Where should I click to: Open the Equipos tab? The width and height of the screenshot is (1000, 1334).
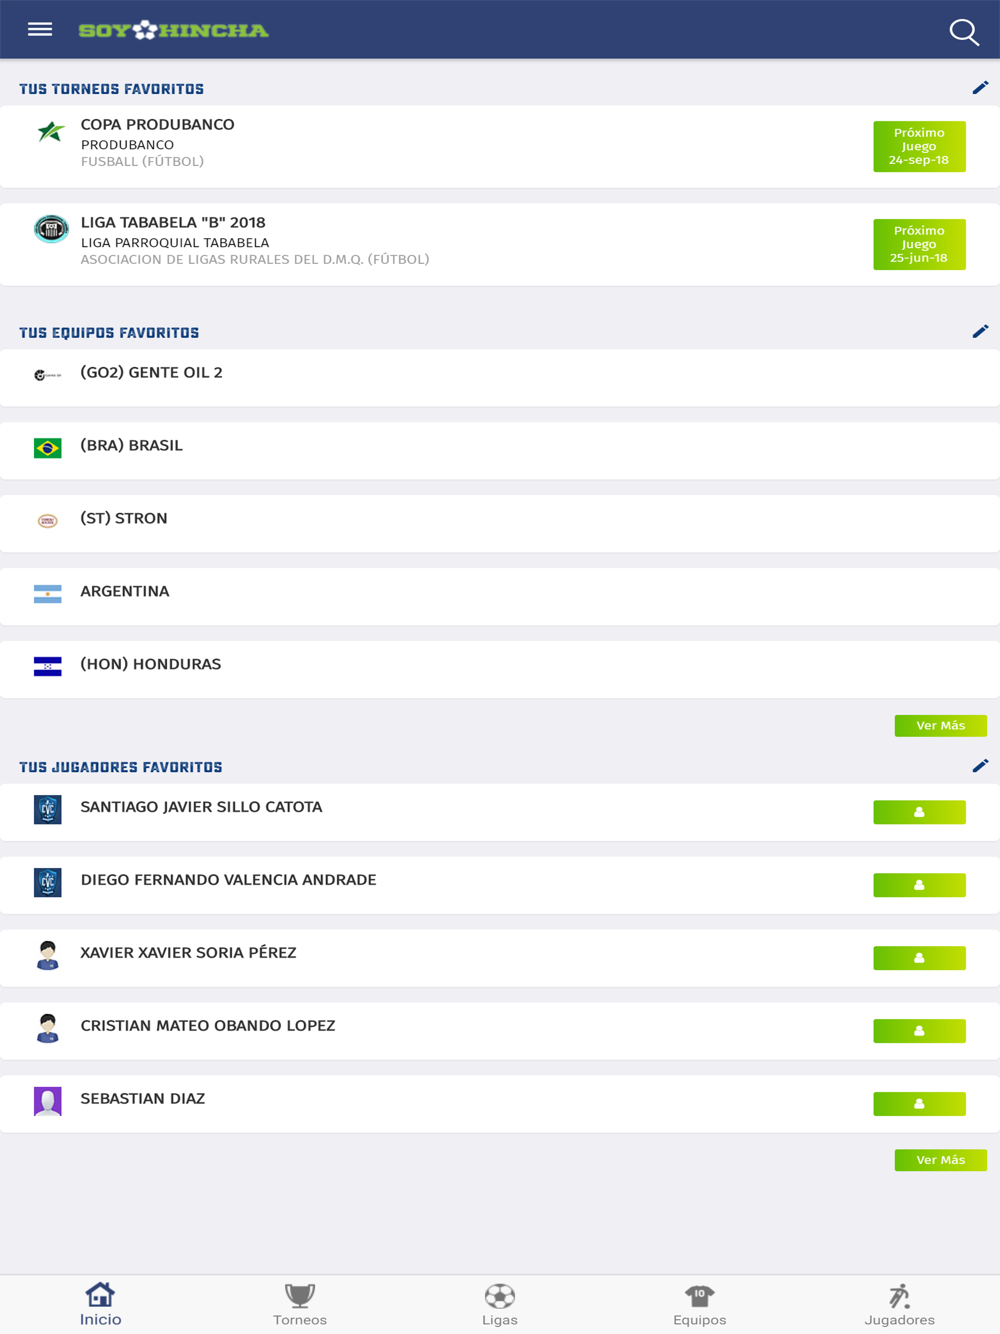click(700, 1305)
